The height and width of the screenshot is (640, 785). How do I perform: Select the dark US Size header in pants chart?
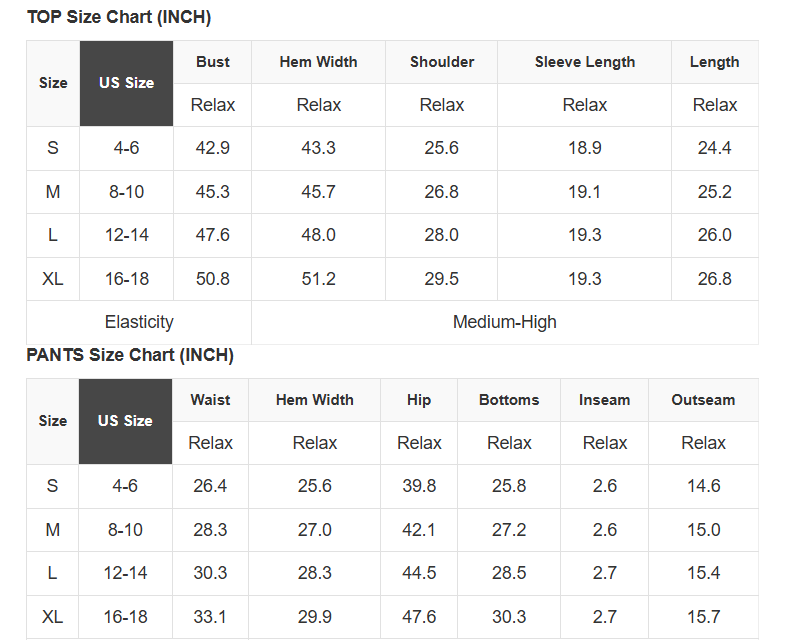(x=125, y=421)
